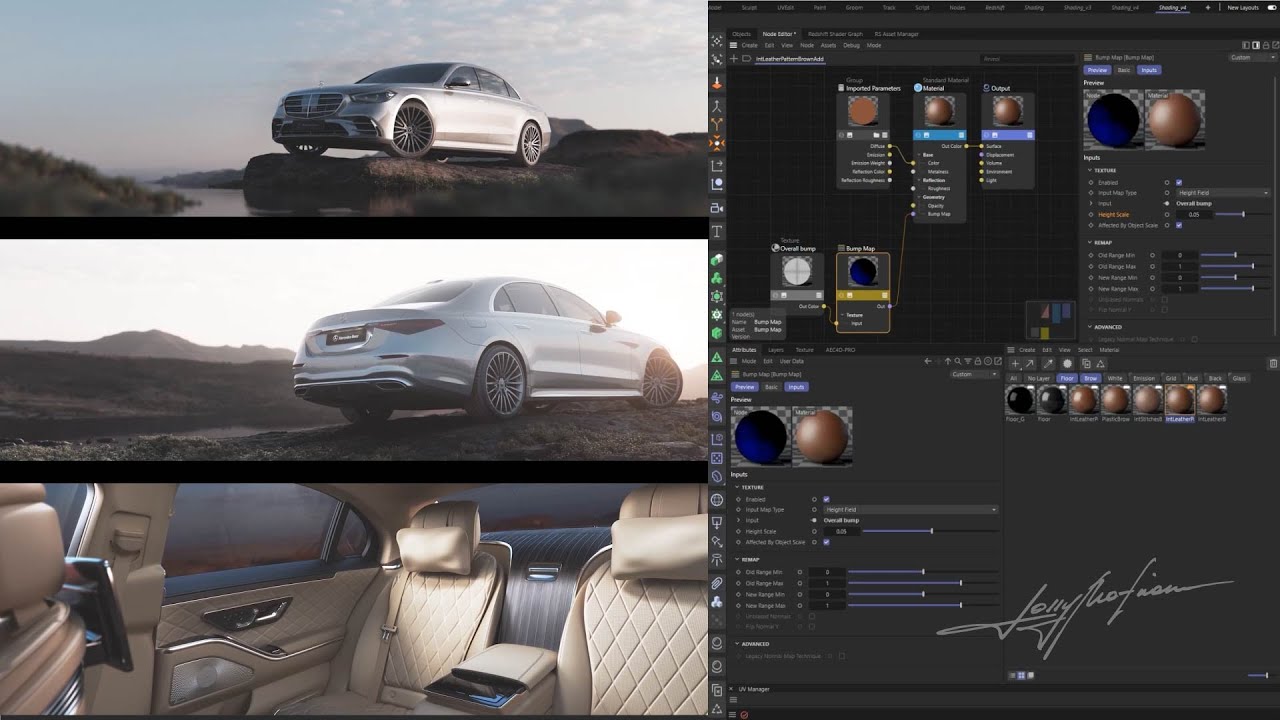The height and width of the screenshot is (720, 1280).
Task: Toggle Affected By Object Scale in lower panel
Action: [x=826, y=542]
